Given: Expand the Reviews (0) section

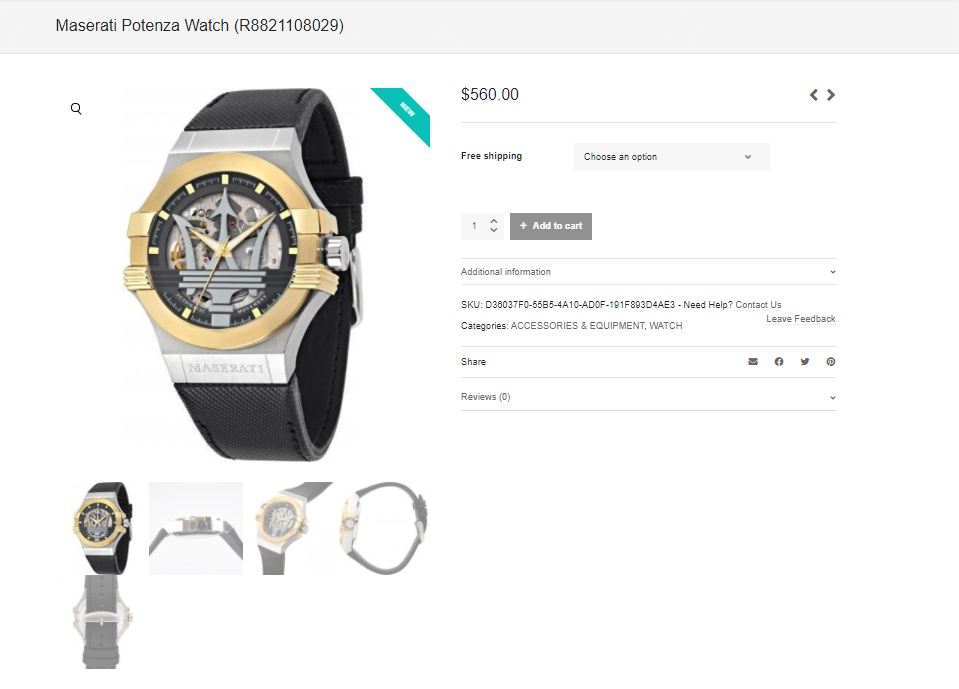Looking at the screenshot, I should click(x=648, y=397).
